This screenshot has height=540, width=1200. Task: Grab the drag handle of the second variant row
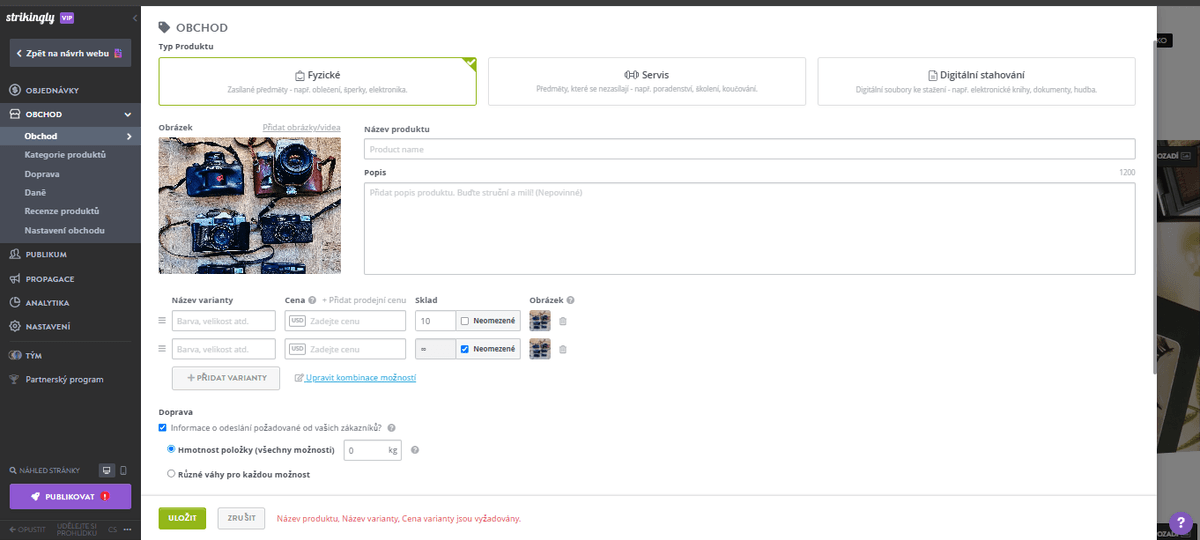coord(162,349)
